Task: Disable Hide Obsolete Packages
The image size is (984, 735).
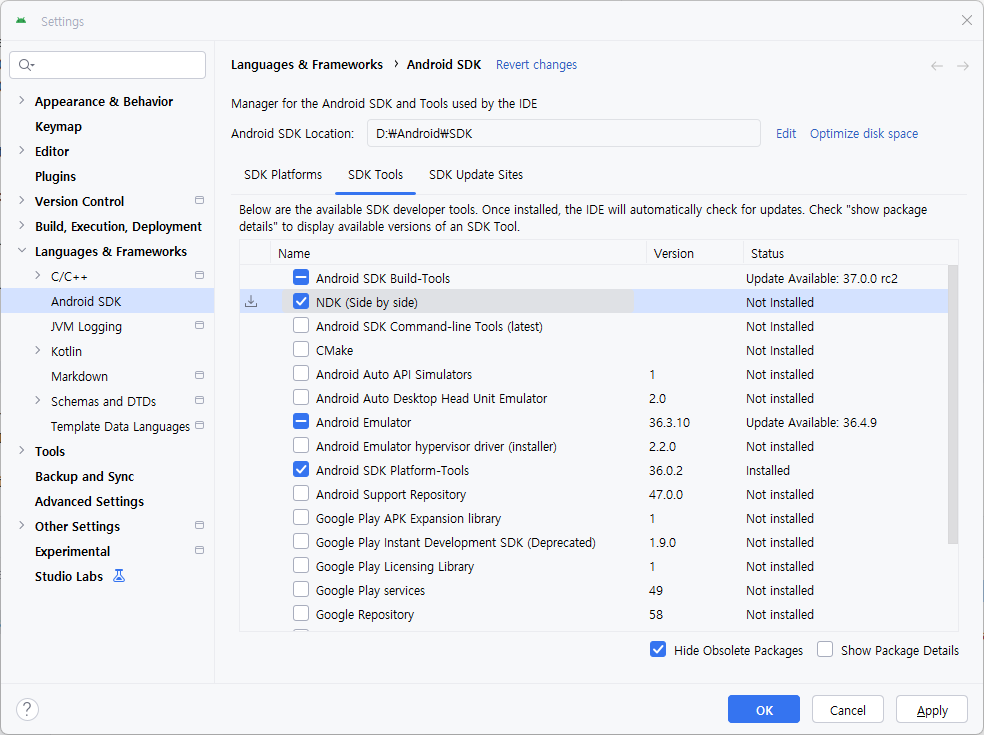Action: tap(658, 650)
